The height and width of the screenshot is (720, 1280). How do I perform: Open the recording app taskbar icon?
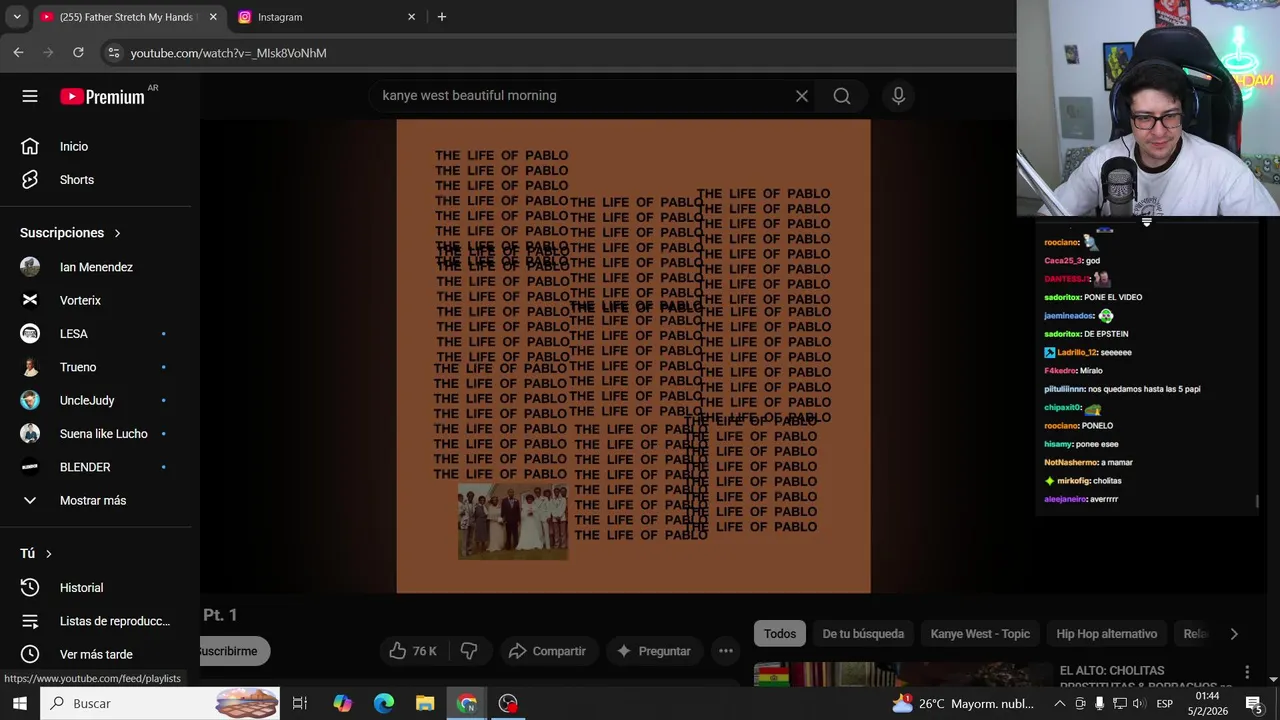pos(508,704)
